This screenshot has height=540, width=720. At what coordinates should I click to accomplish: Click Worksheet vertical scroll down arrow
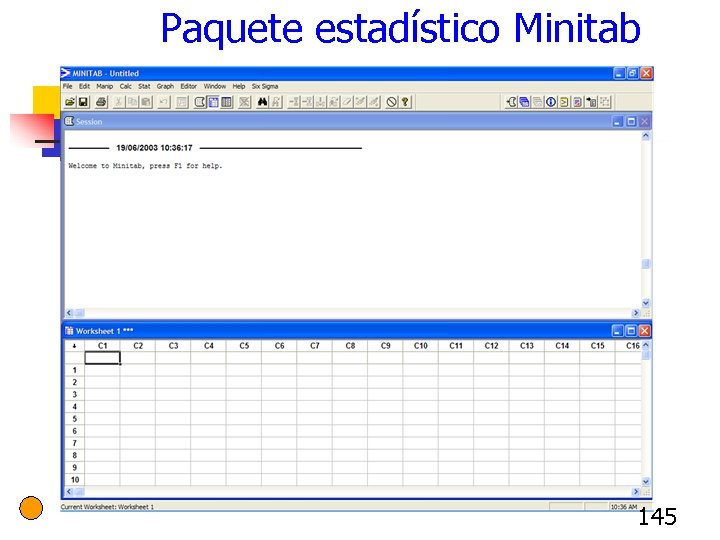646,482
